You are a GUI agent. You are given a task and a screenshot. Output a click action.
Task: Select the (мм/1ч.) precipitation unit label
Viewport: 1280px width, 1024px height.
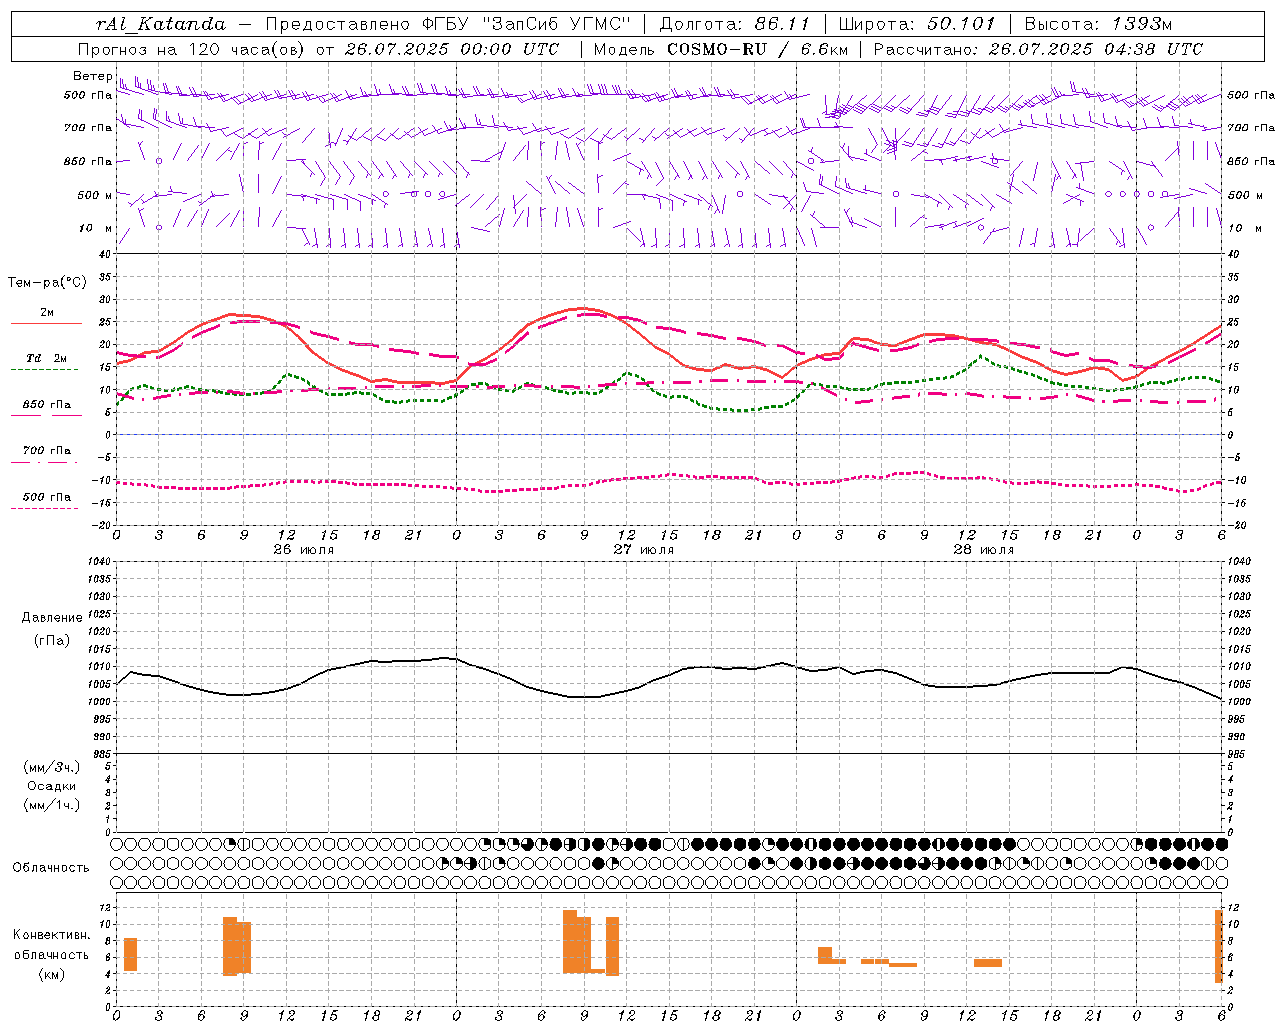point(52,805)
